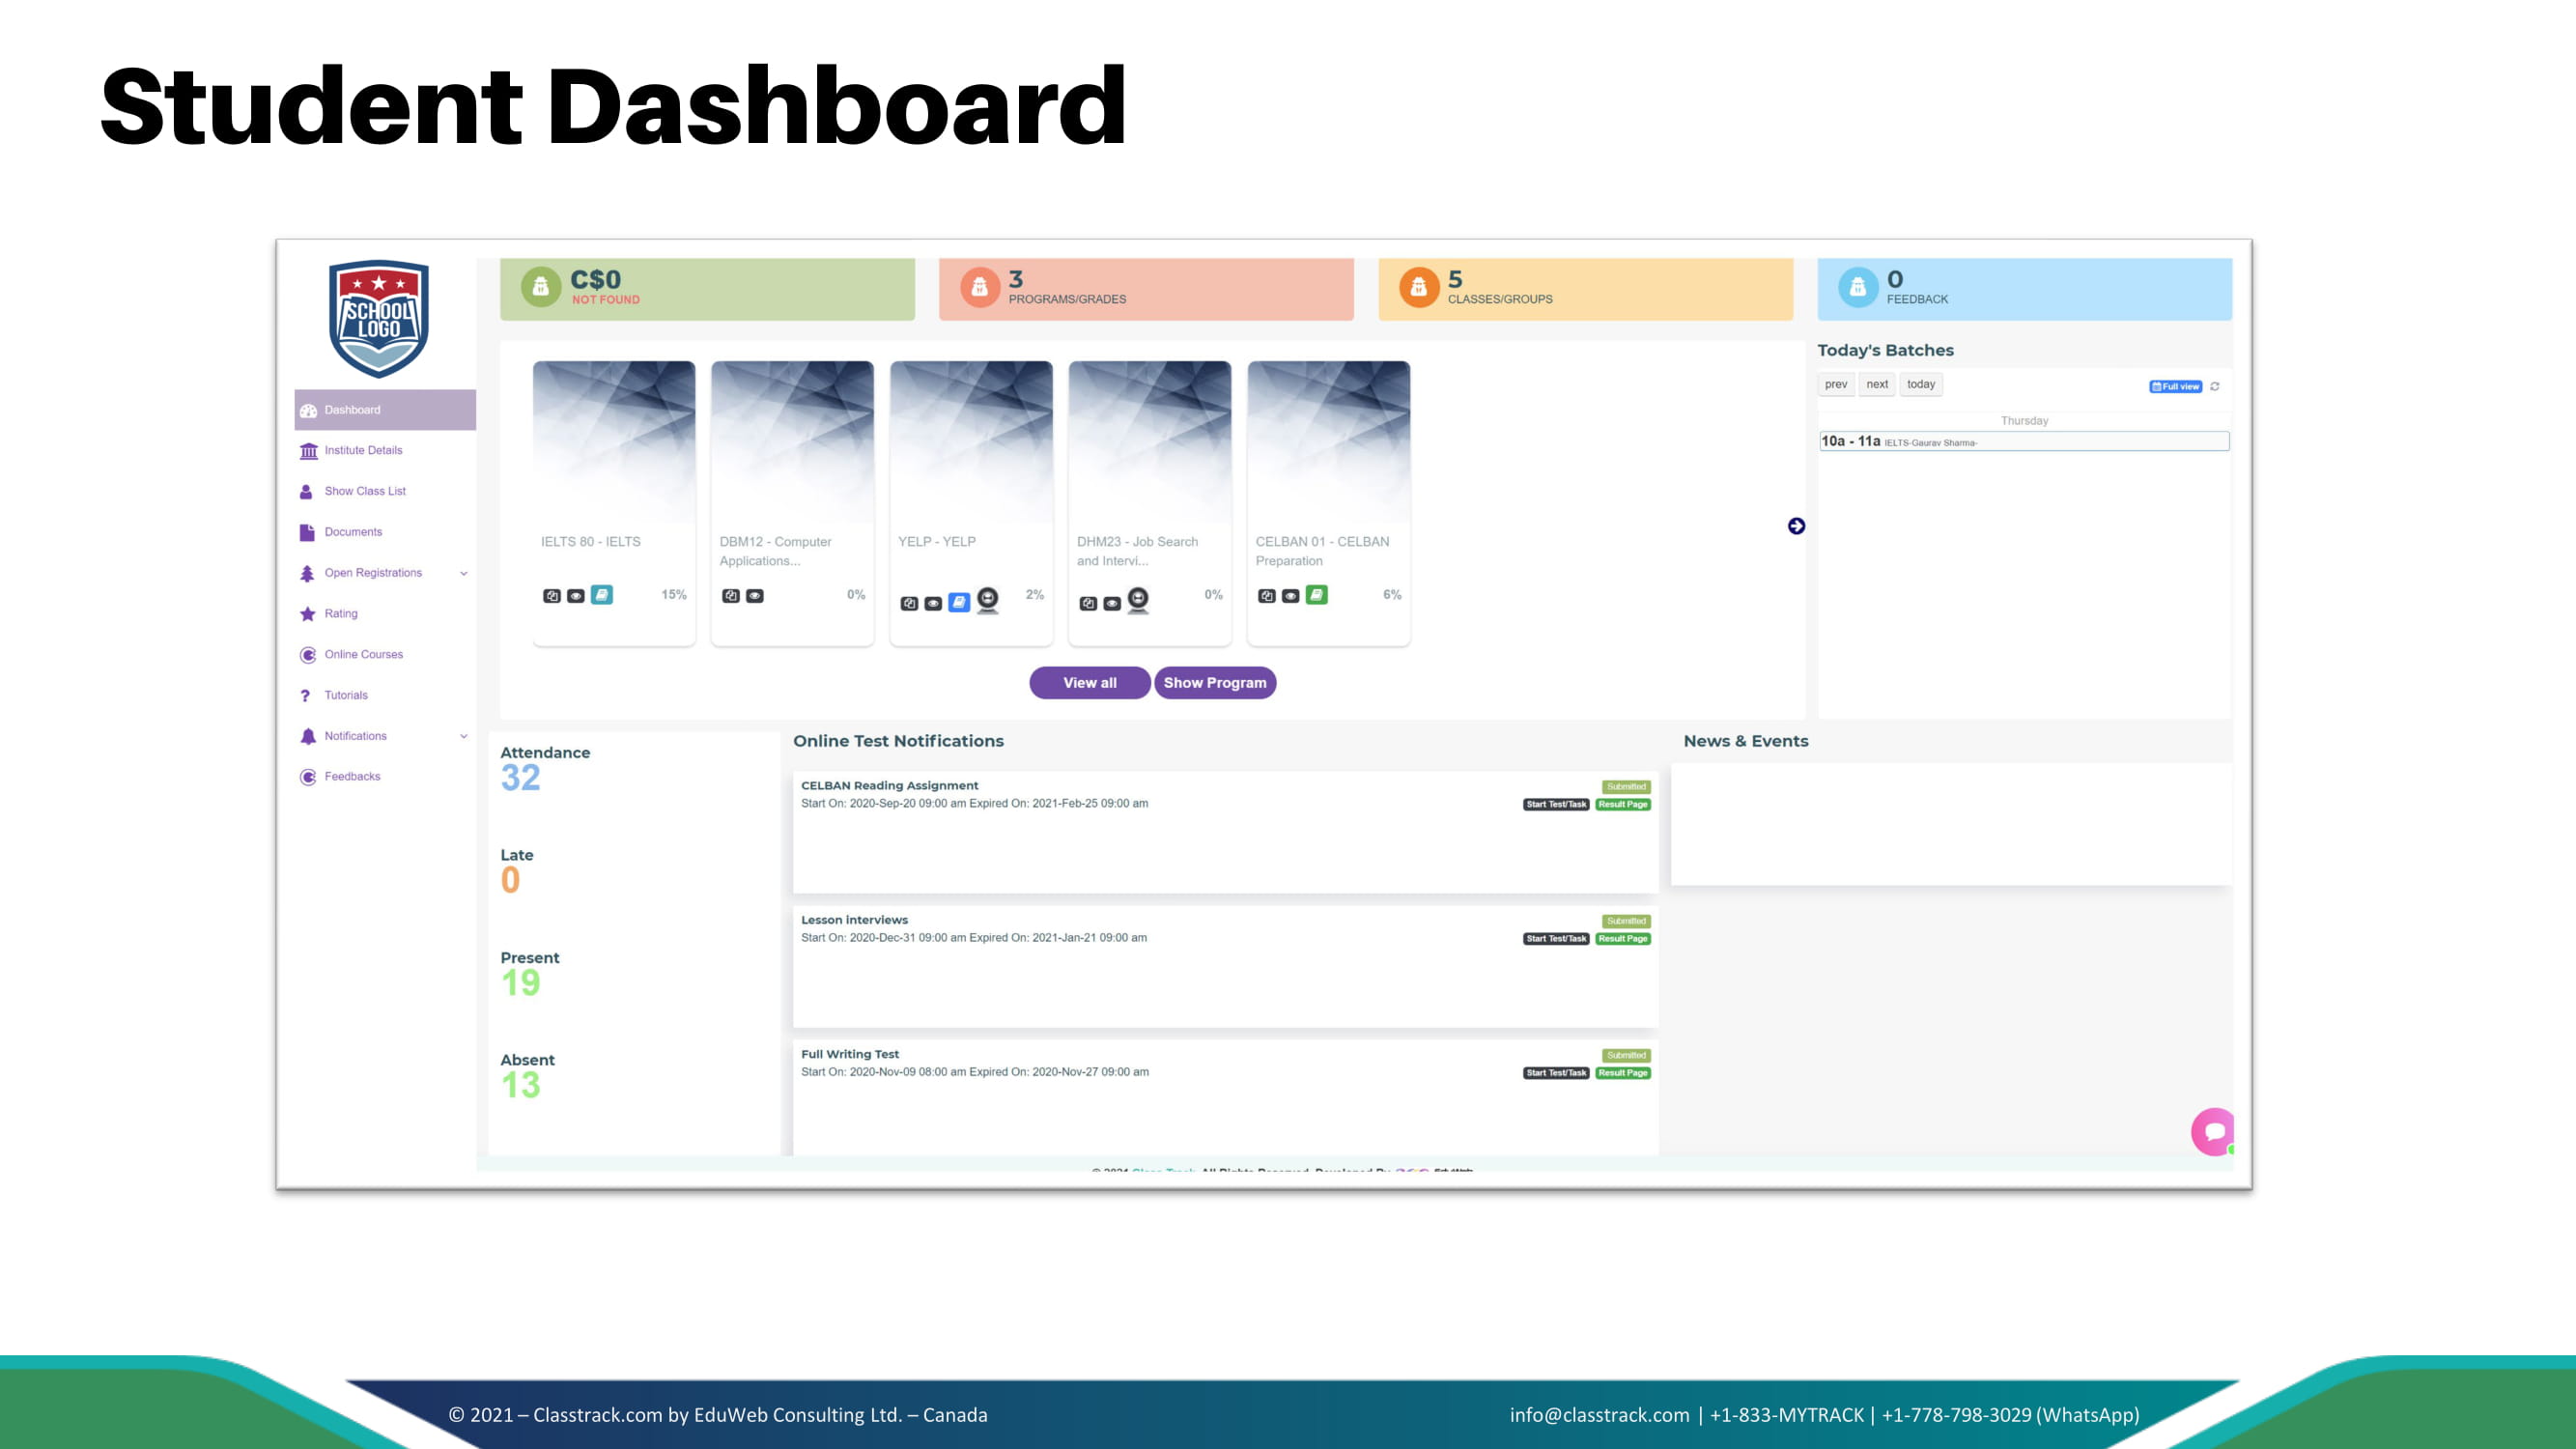The width and height of the screenshot is (2576, 1449).
Task: Click the 10a - 11a IELTS batch entry
Action: coord(2023,441)
